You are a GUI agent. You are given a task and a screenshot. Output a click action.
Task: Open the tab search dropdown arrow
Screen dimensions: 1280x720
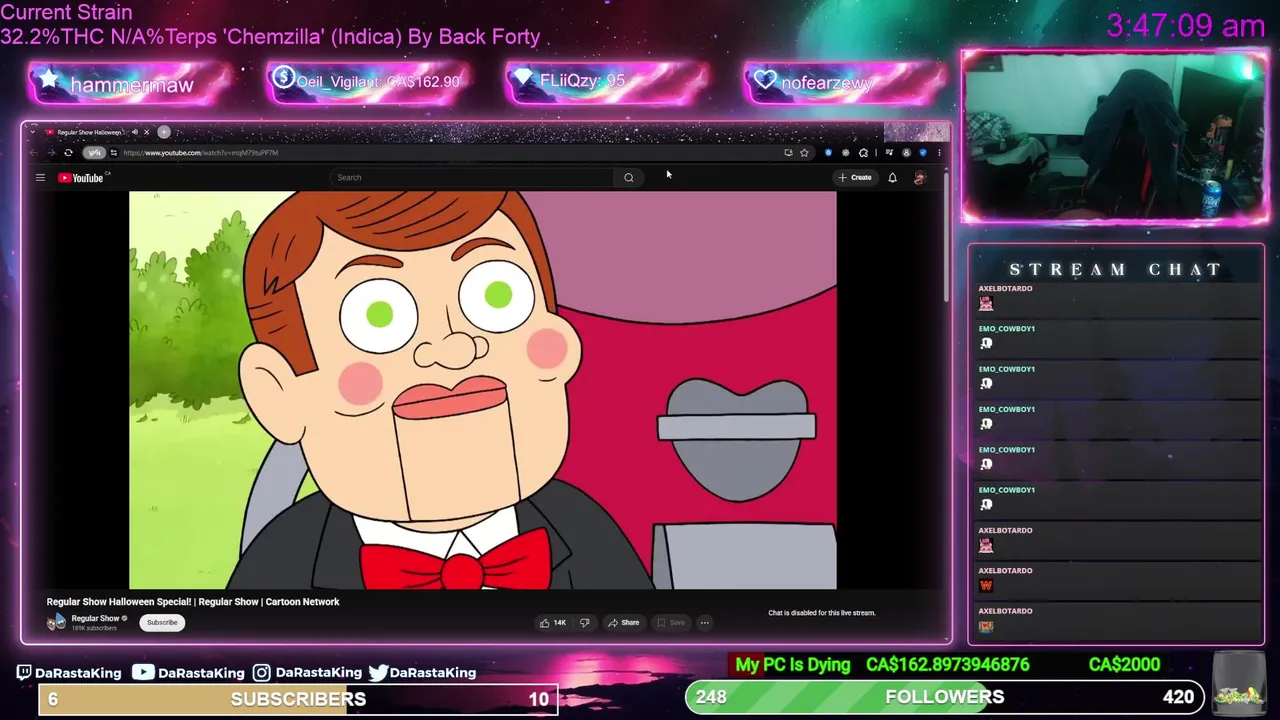tap(33, 132)
